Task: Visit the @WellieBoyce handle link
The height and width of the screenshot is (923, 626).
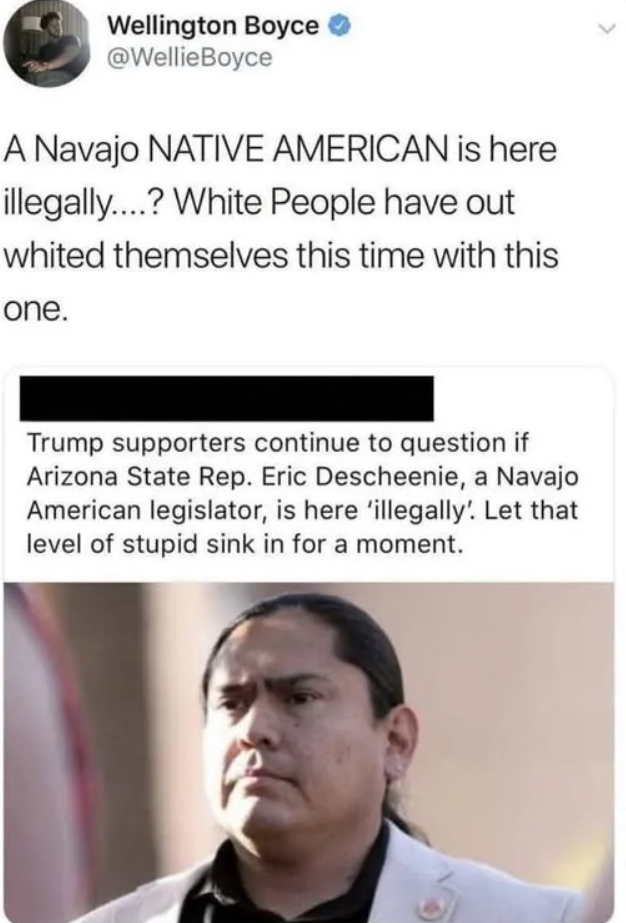Action: 190,57
